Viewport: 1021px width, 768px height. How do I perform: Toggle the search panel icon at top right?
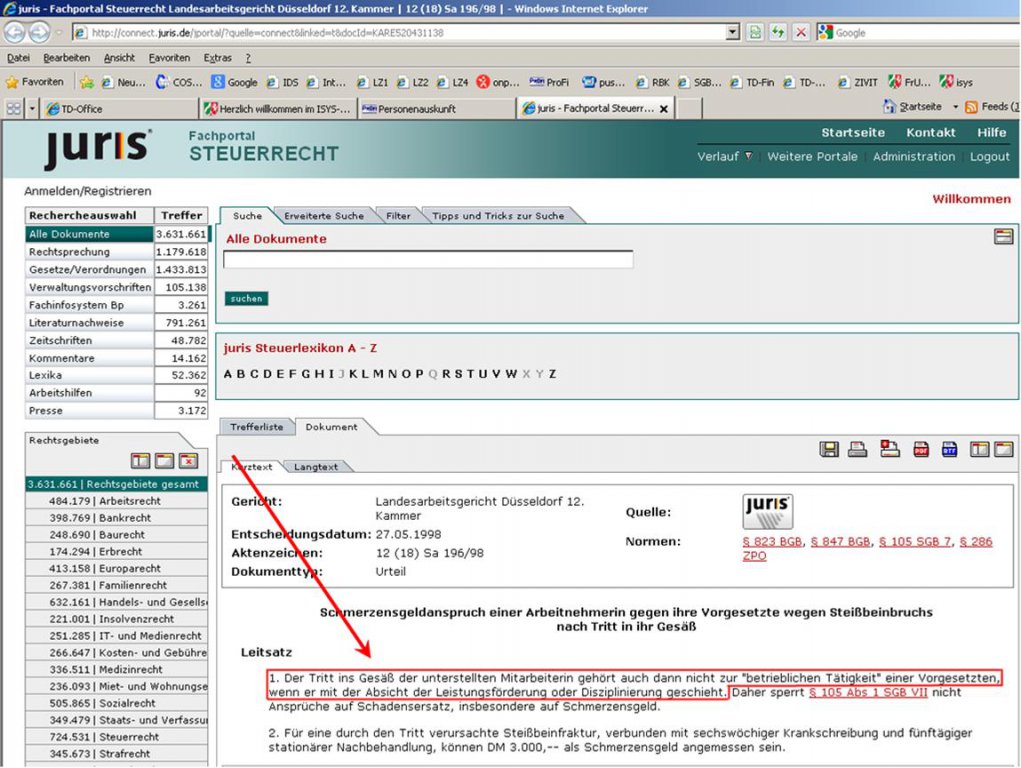coord(1003,236)
